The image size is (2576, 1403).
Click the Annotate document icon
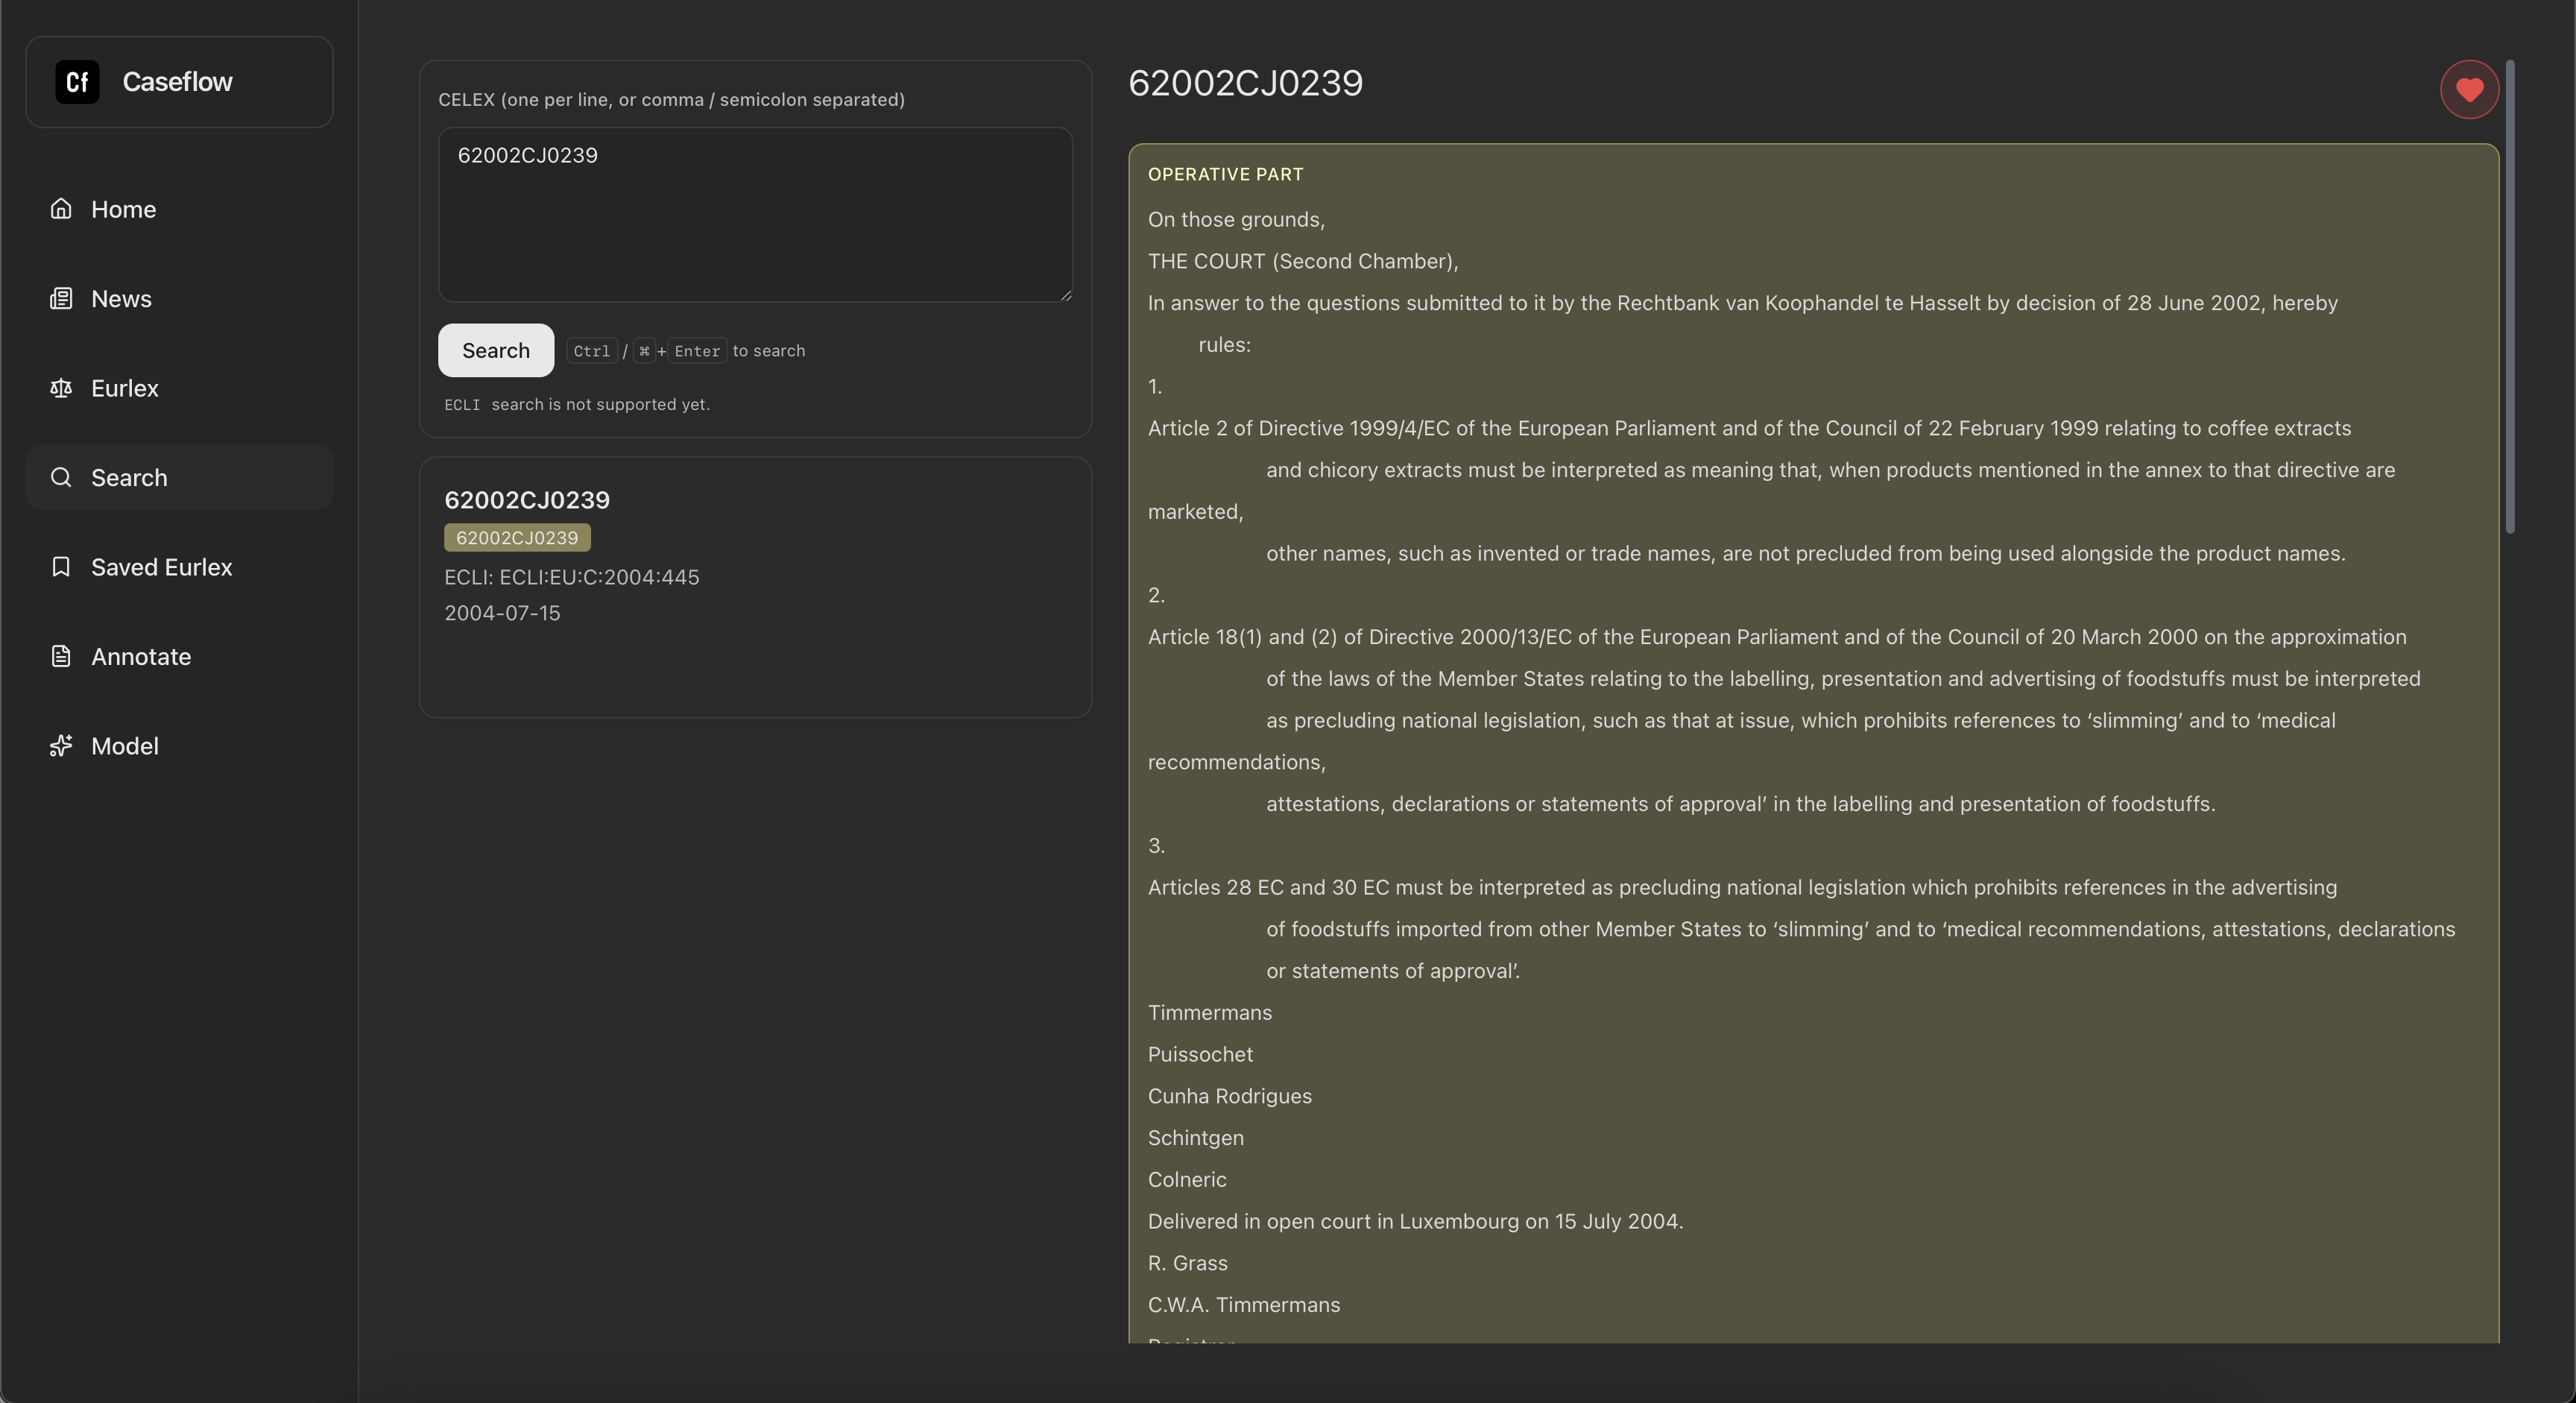(x=61, y=656)
